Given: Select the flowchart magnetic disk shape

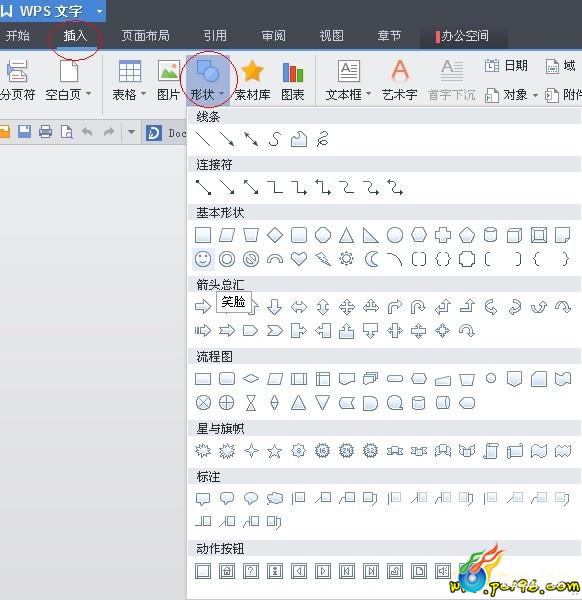Looking at the screenshot, I should [419, 403].
